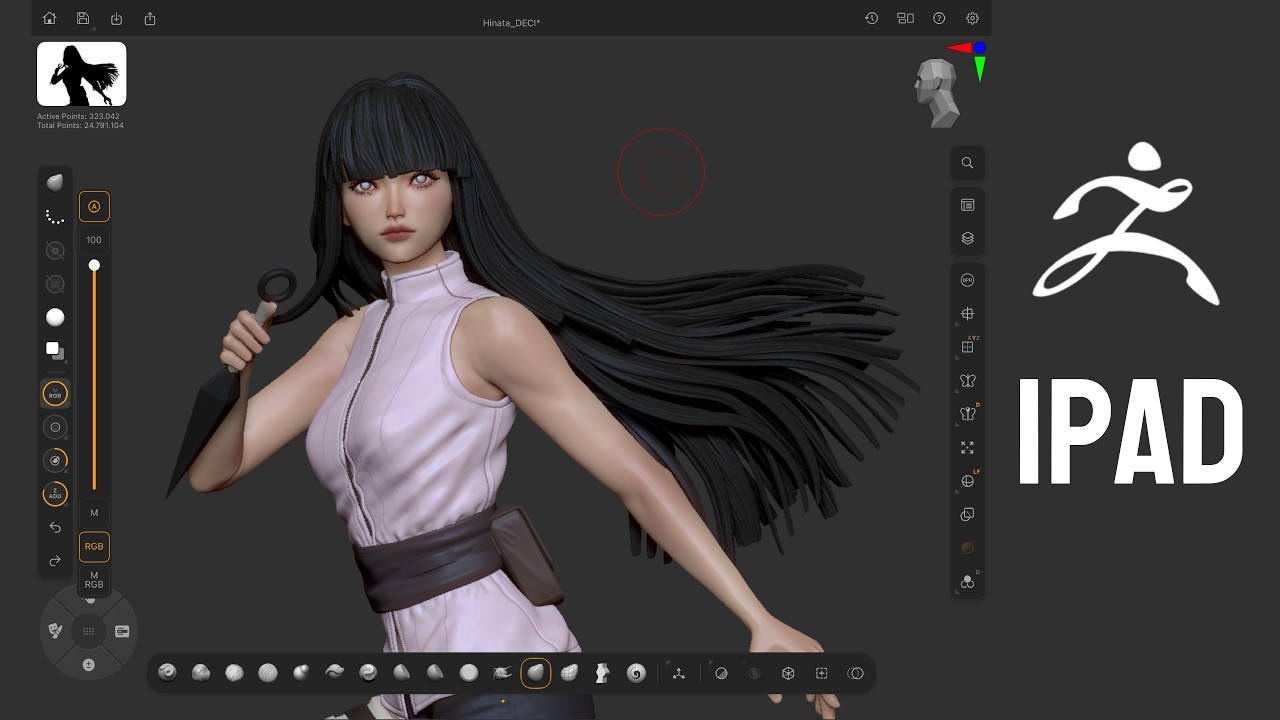Select the torso silhouette brush
The width and height of the screenshot is (1280, 720).
pyautogui.click(x=602, y=673)
